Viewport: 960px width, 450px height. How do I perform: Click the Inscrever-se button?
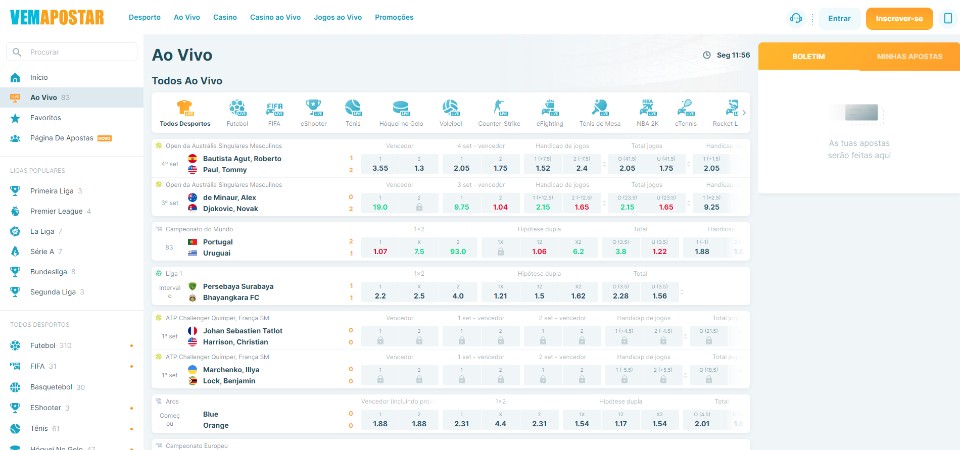899,18
